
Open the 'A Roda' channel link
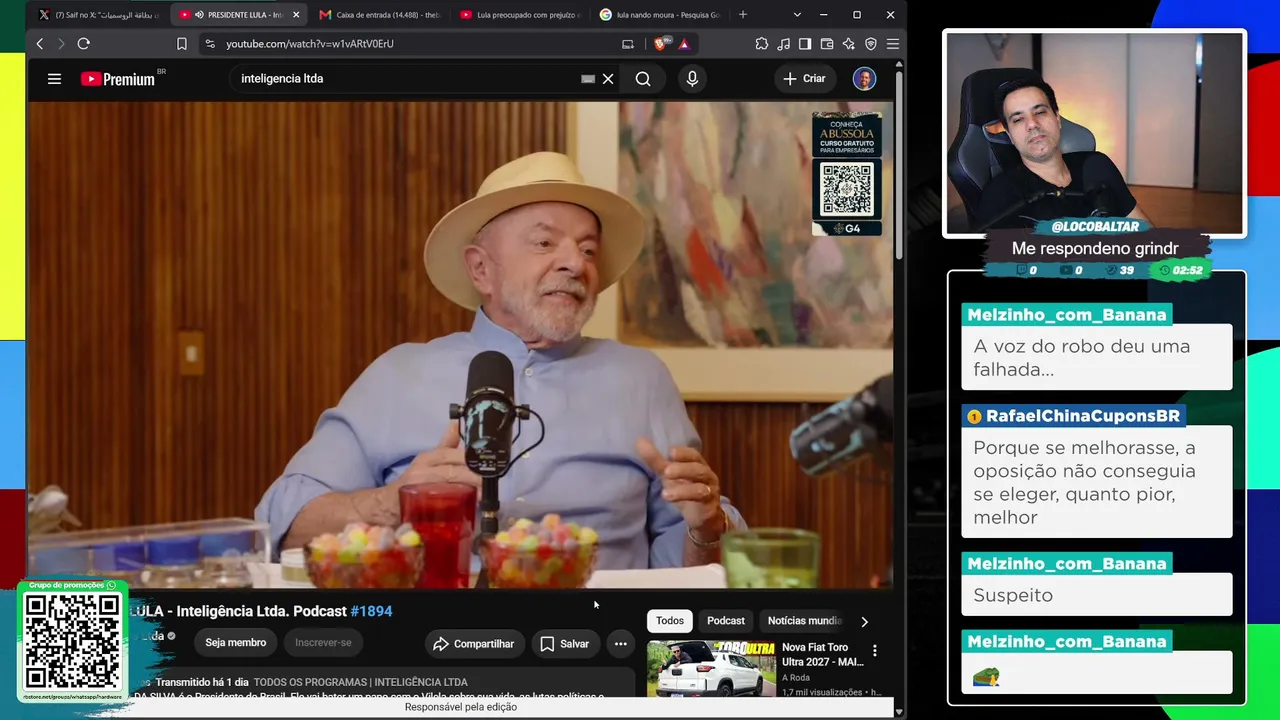pos(796,677)
